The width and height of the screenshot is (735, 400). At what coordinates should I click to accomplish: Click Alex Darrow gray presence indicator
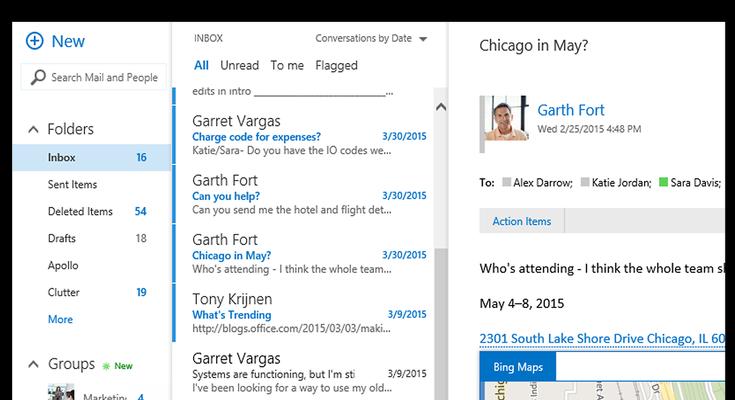pyautogui.click(x=507, y=182)
